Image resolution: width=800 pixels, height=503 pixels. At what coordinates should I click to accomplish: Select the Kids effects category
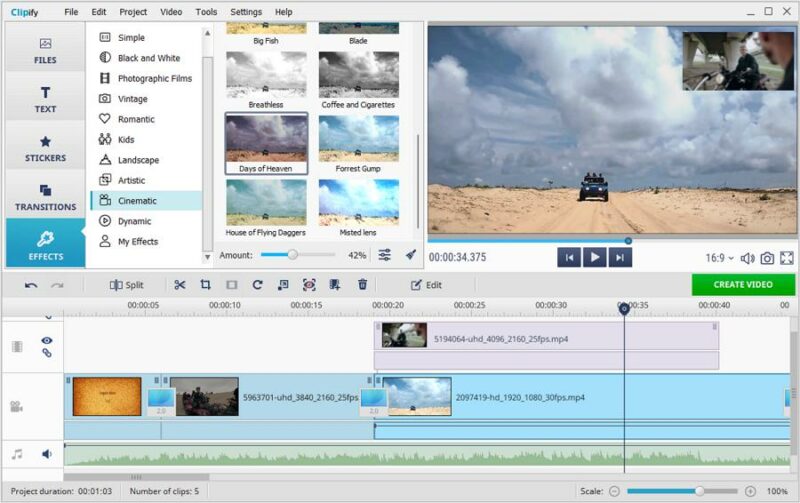(x=146, y=139)
